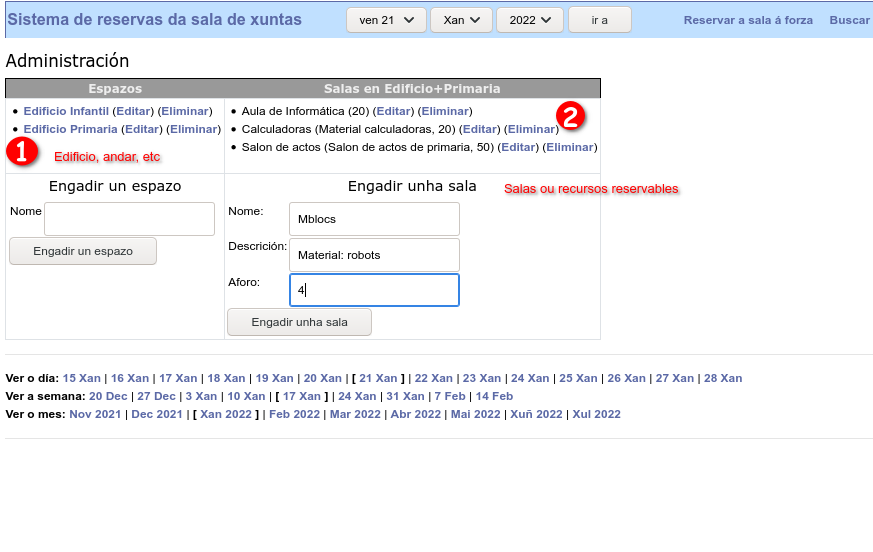The width and height of the screenshot is (873, 552).
Task: Open the 'Reservar a sala á forza' link
Action: coord(748,20)
